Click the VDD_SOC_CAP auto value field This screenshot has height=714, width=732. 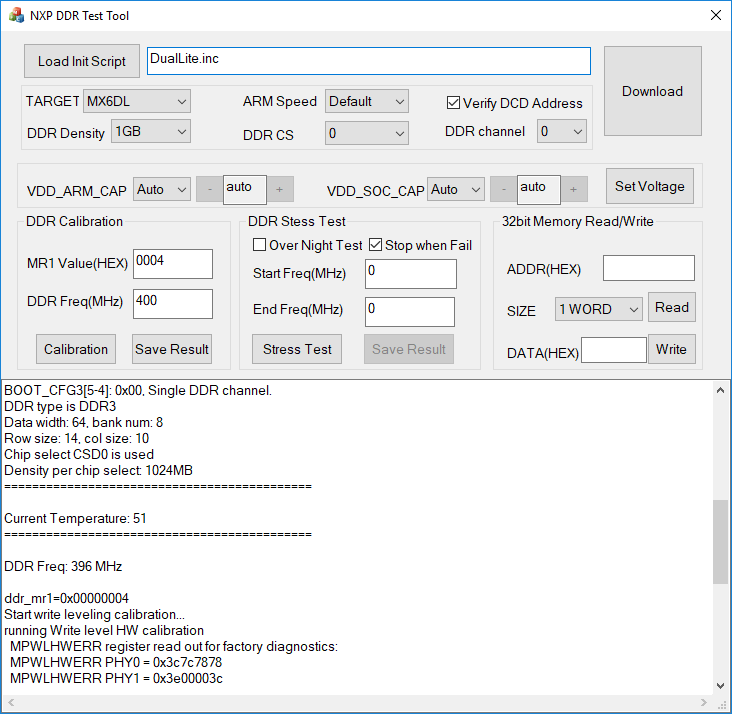539,190
